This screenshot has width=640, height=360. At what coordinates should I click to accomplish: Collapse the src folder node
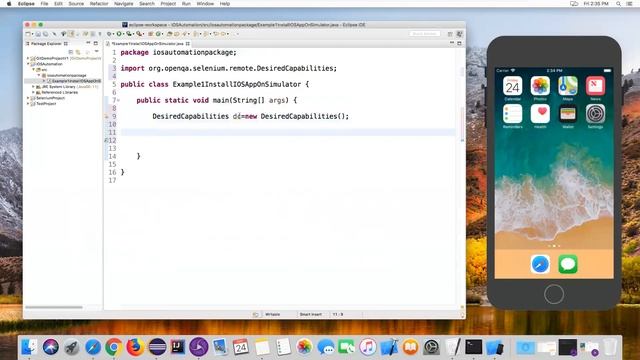[33, 70]
